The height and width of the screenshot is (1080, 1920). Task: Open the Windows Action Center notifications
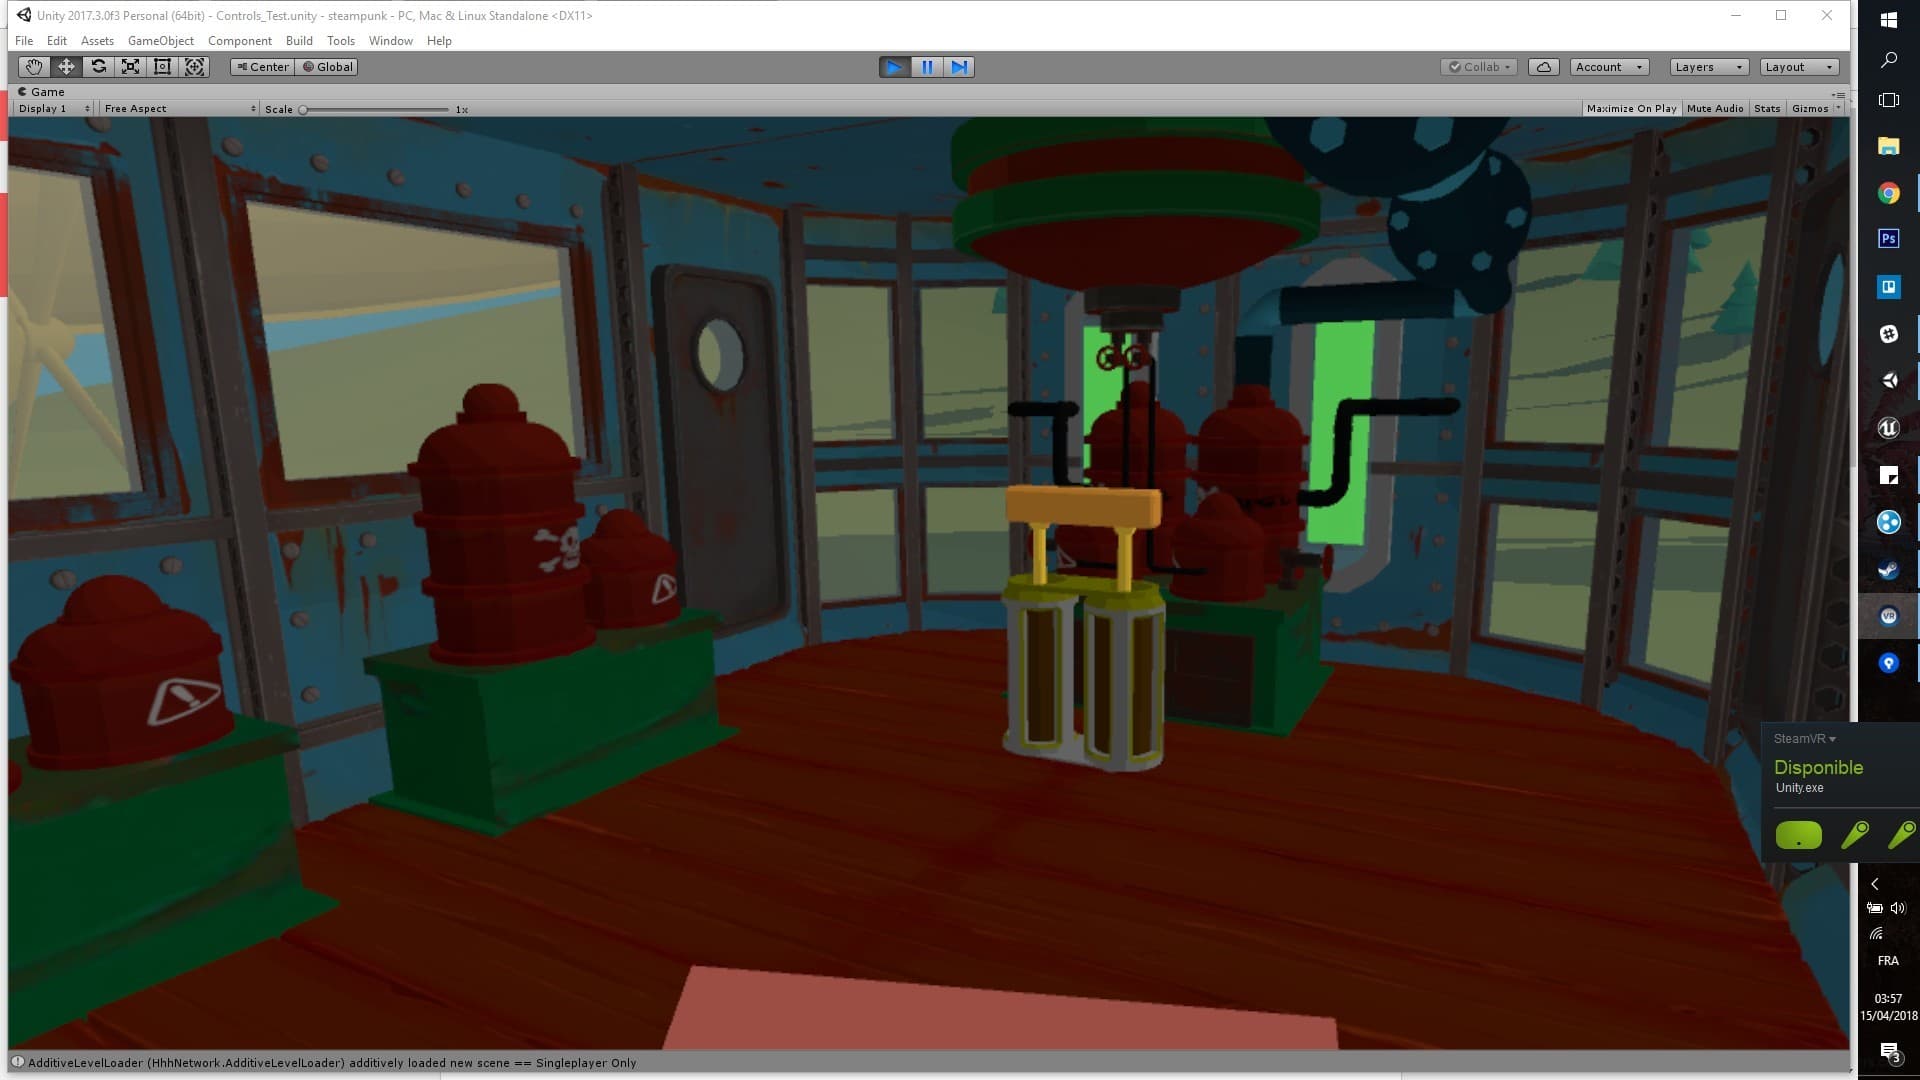(1889, 1052)
